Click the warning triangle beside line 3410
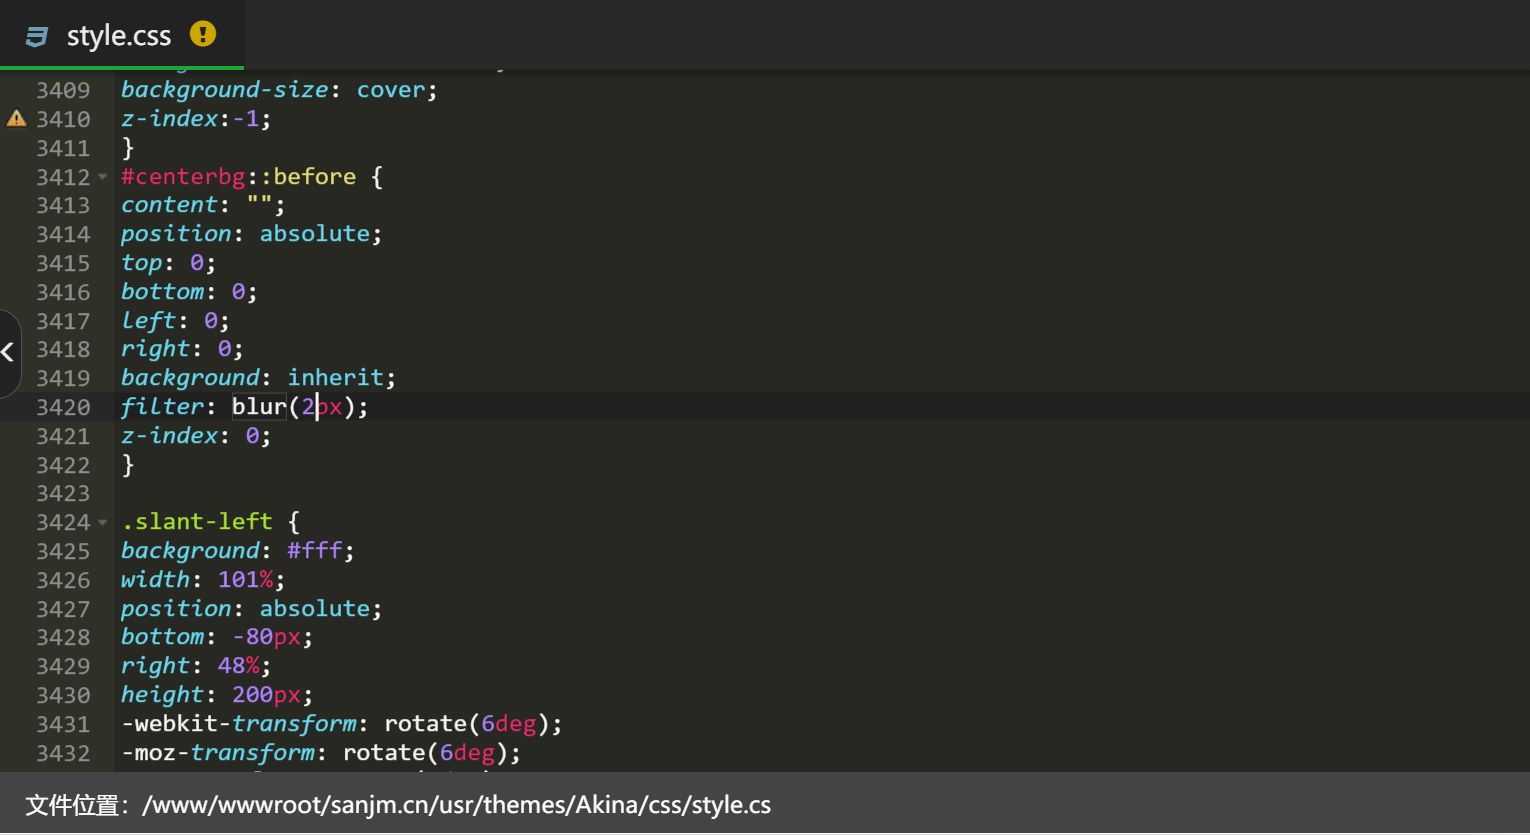This screenshot has width=1530, height=835. point(16,119)
